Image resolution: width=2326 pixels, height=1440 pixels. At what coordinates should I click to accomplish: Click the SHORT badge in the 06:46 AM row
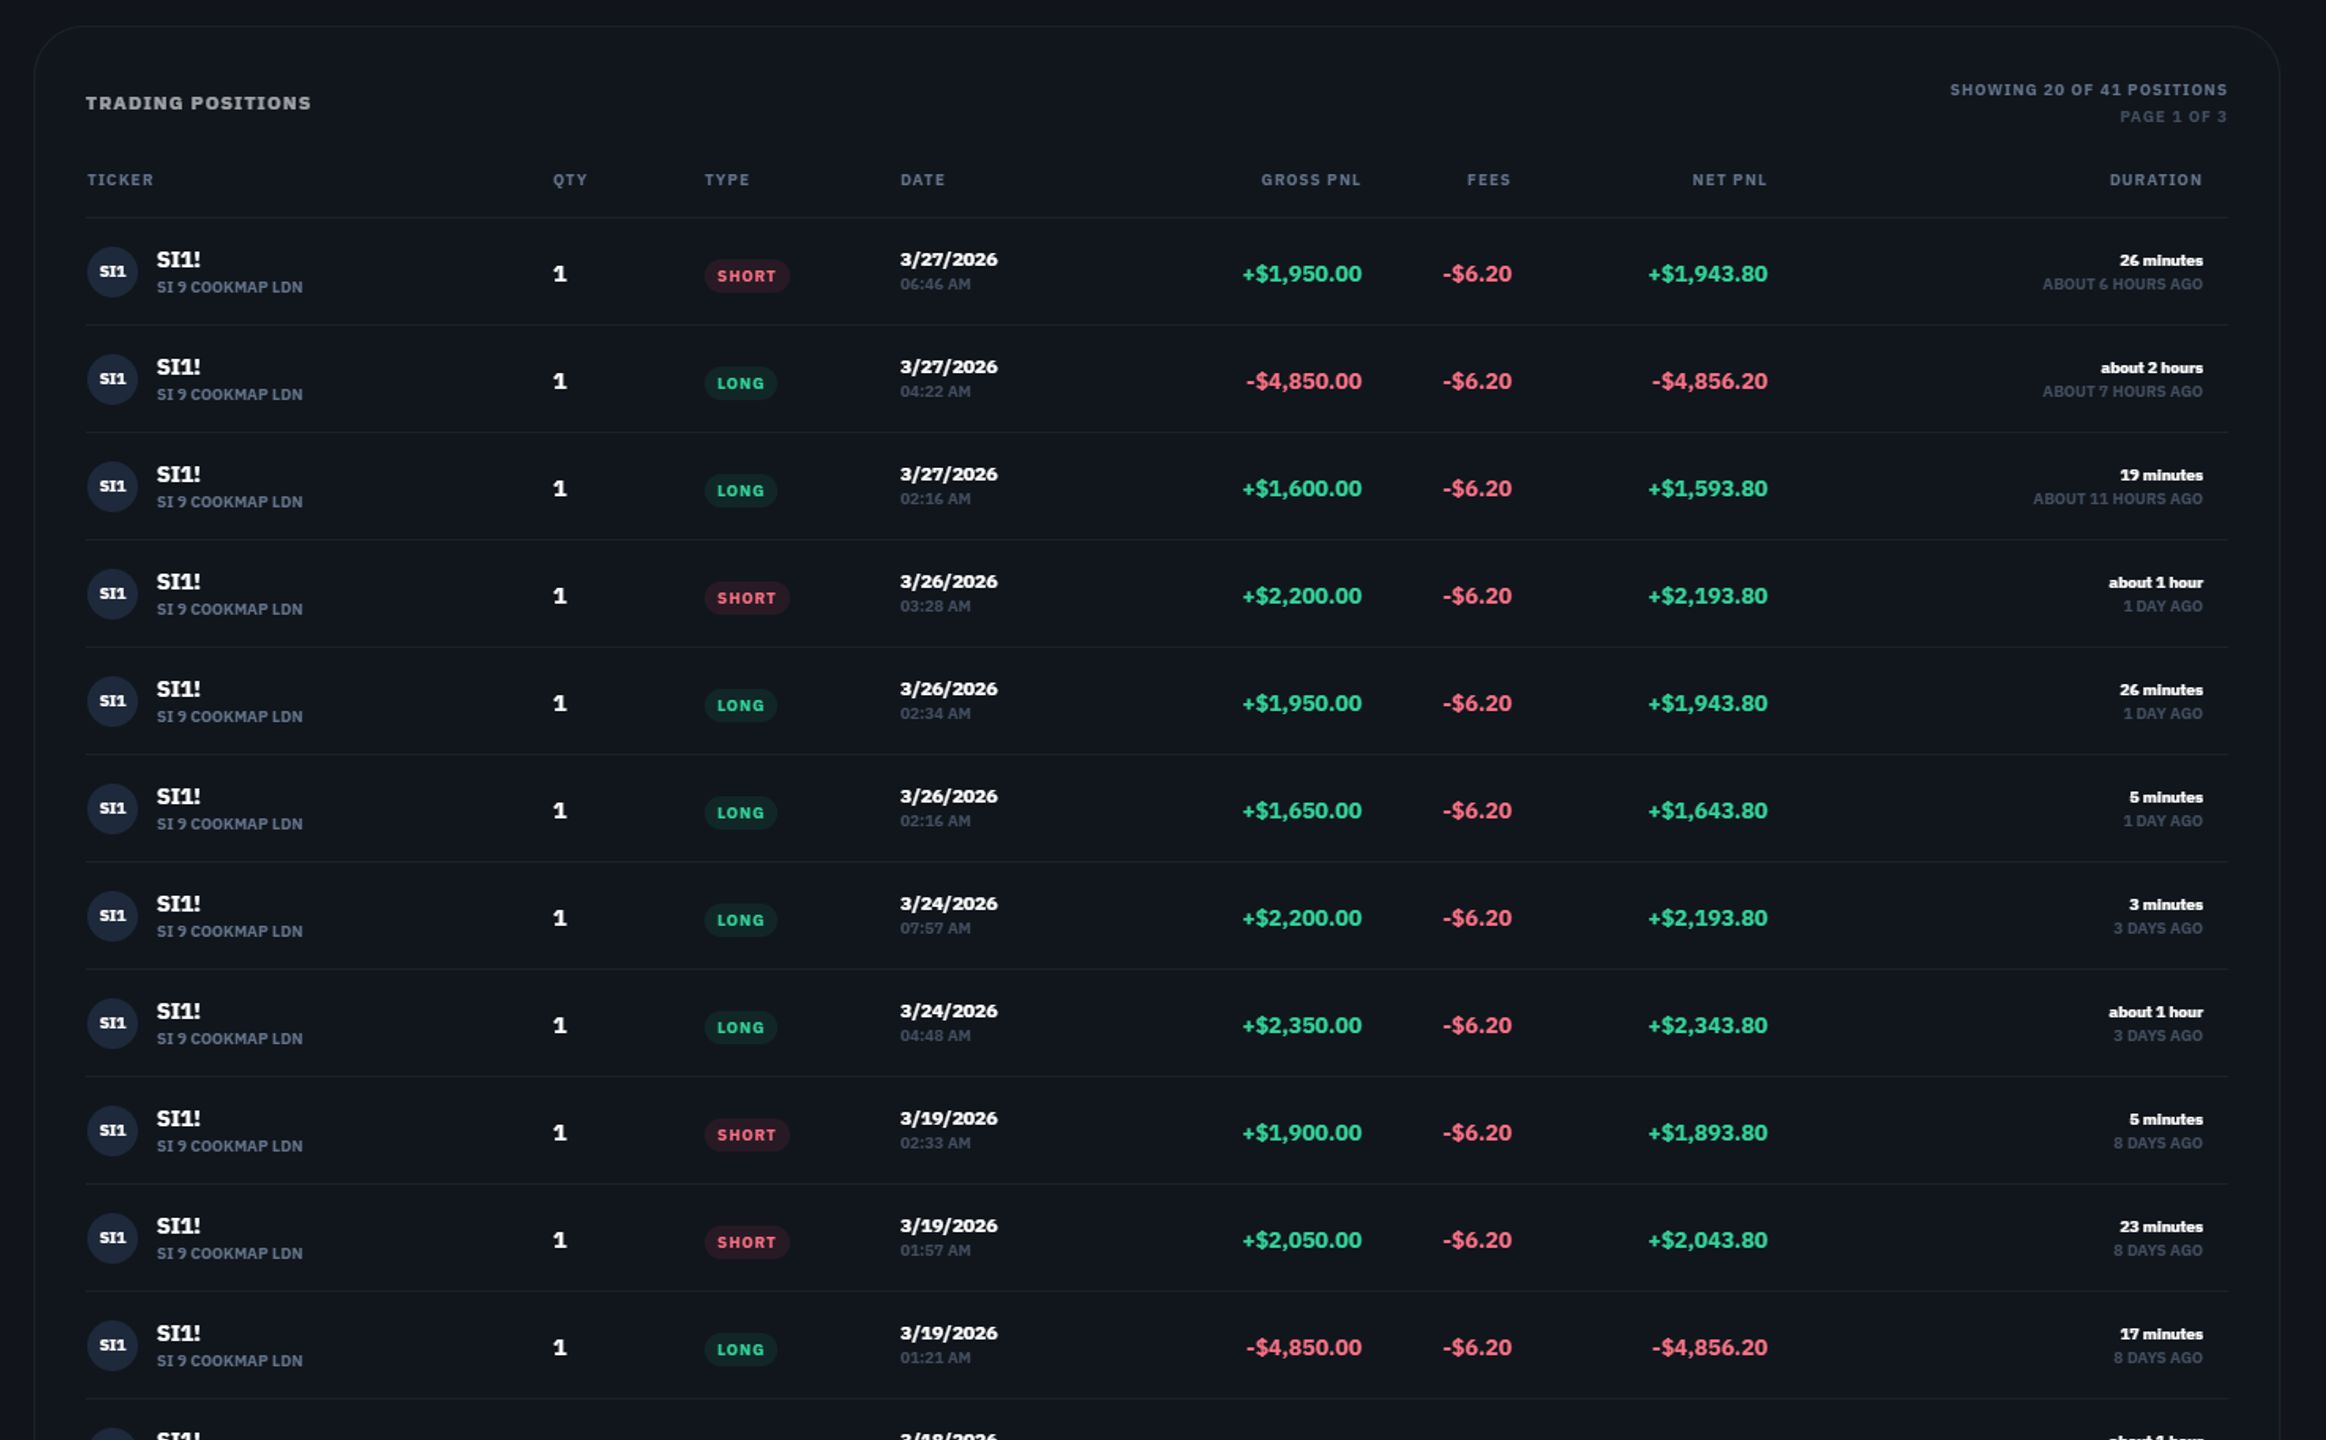tap(747, 276)
